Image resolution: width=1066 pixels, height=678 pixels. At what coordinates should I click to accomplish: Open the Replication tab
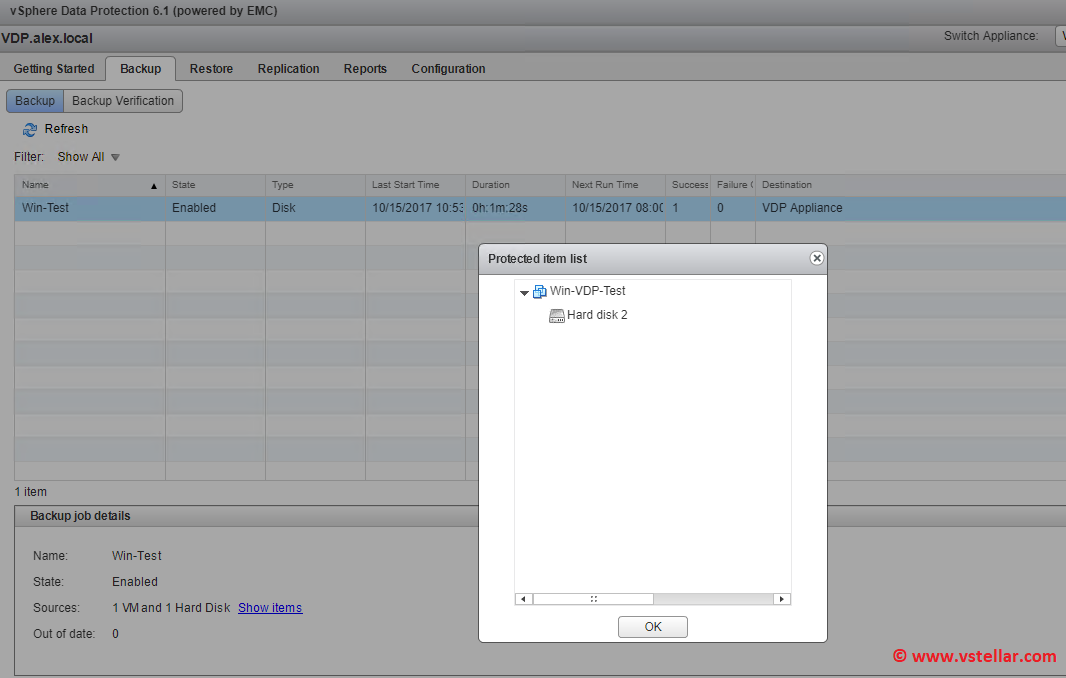pyautogui.click(x=288, y=69)
